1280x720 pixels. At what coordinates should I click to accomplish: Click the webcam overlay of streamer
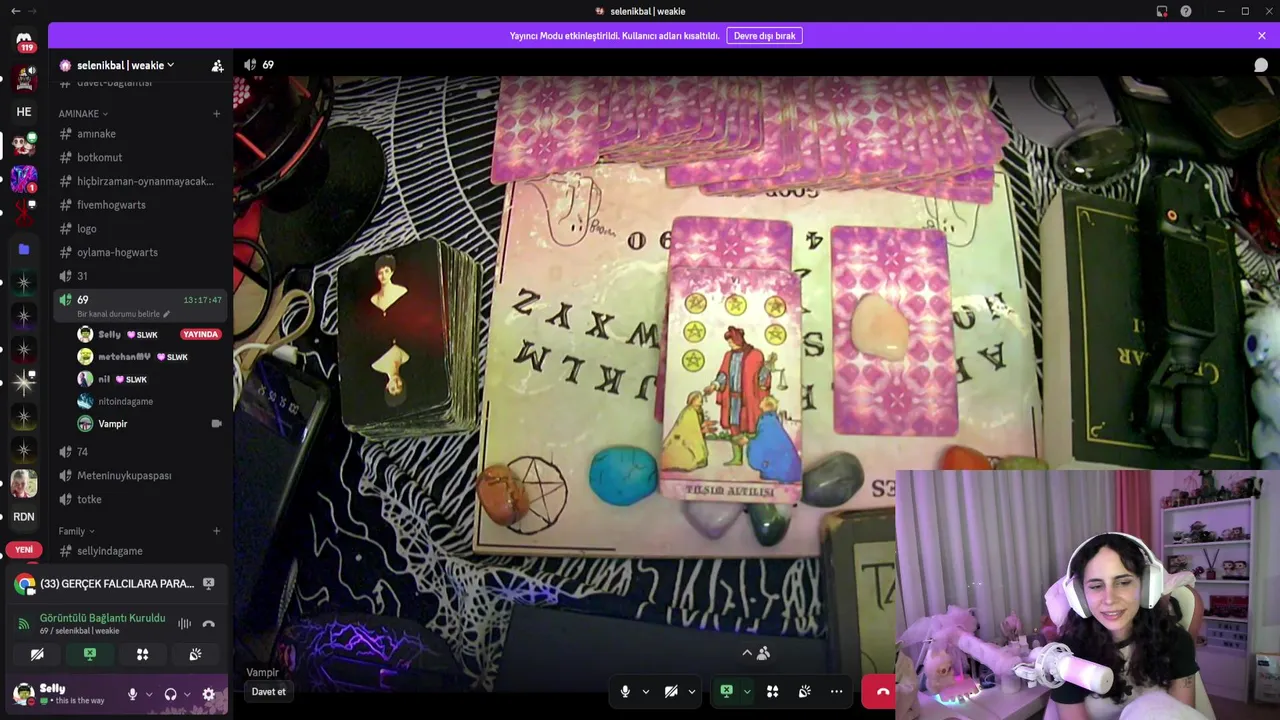coord(1088,595)
